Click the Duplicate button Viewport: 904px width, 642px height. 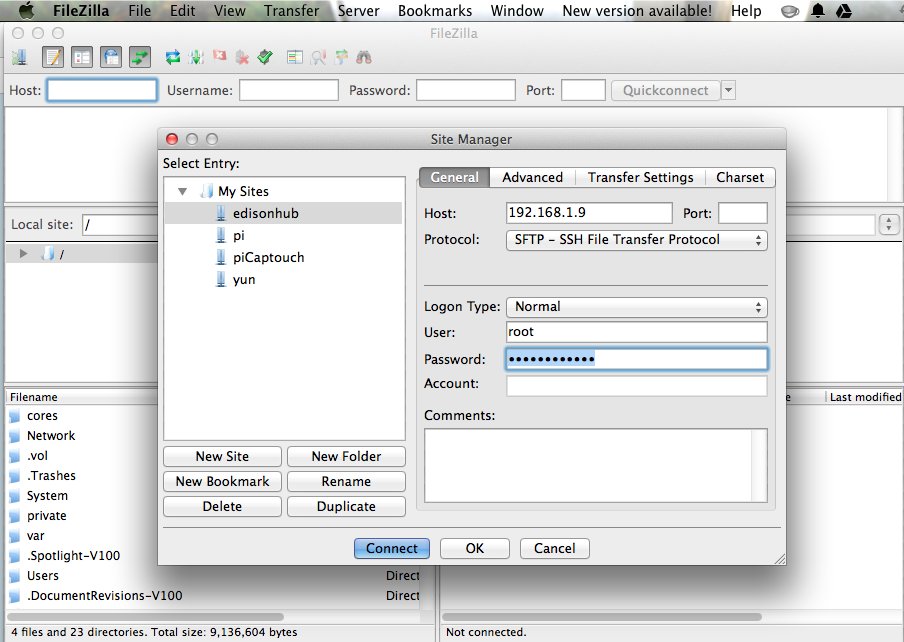(346, 507)
